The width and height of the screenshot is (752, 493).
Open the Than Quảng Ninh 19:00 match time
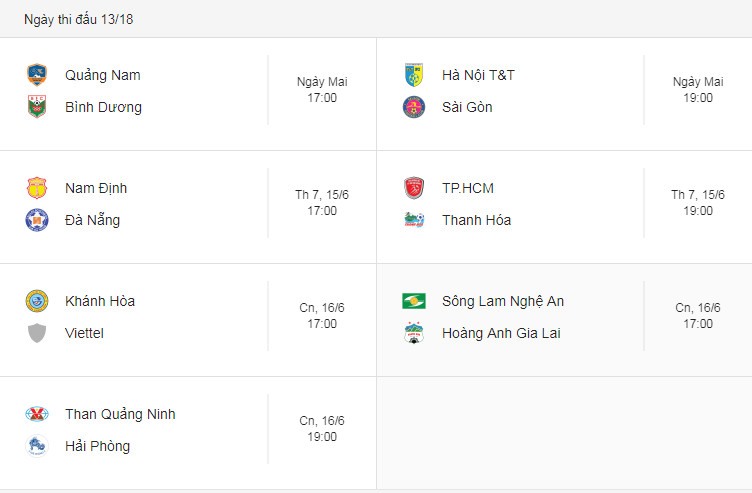pyautogui.click(x=322, y=428)
